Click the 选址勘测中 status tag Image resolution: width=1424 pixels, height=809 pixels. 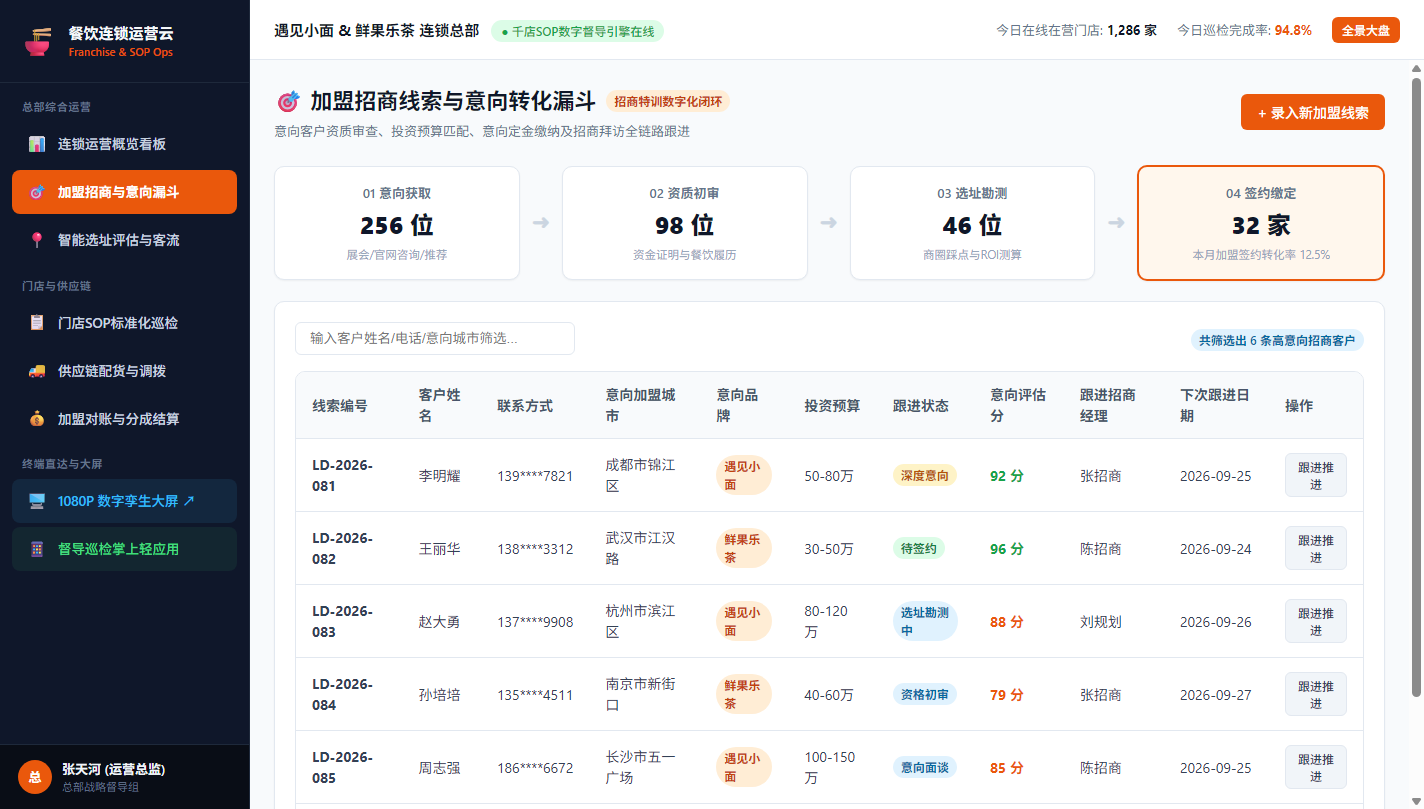click(x=925, y=621)
